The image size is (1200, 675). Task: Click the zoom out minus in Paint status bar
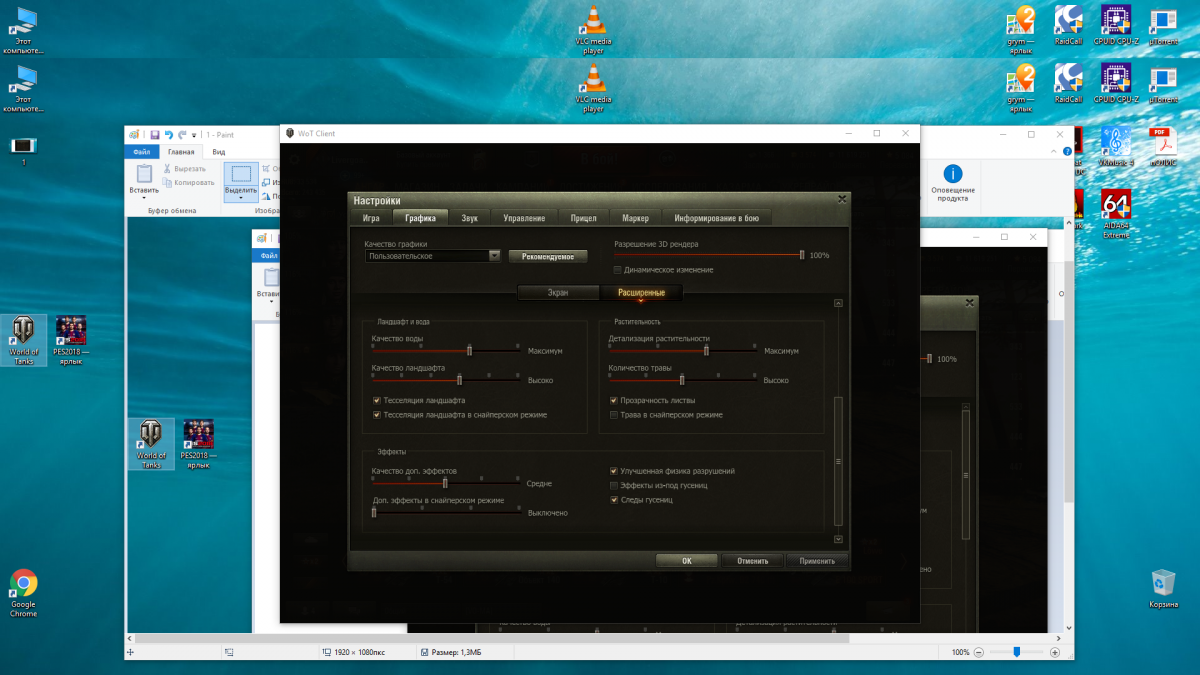pyautogui.click(x=979, y=652)
